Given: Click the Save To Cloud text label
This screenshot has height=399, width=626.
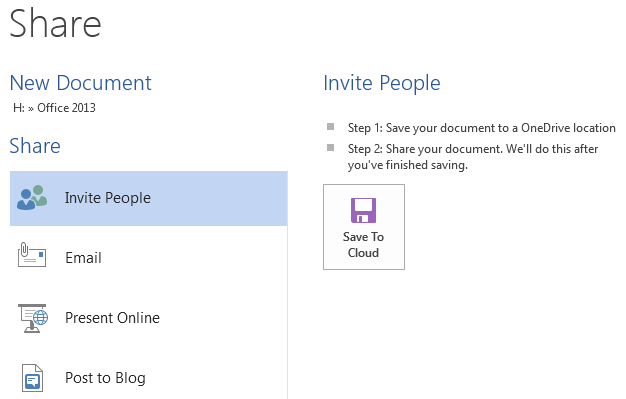Looking at the screenshot, I should pos(363,245).
